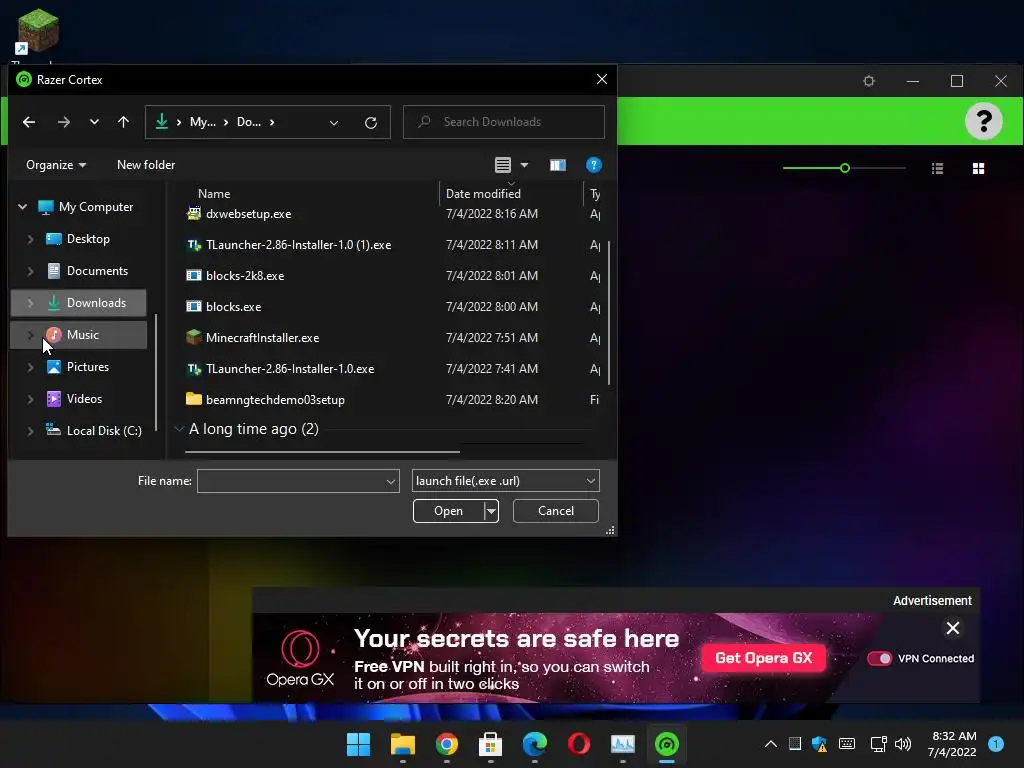Open Razer Cortex help question mark
Viewport: 1024px width, 768px height.
[984, 121]
